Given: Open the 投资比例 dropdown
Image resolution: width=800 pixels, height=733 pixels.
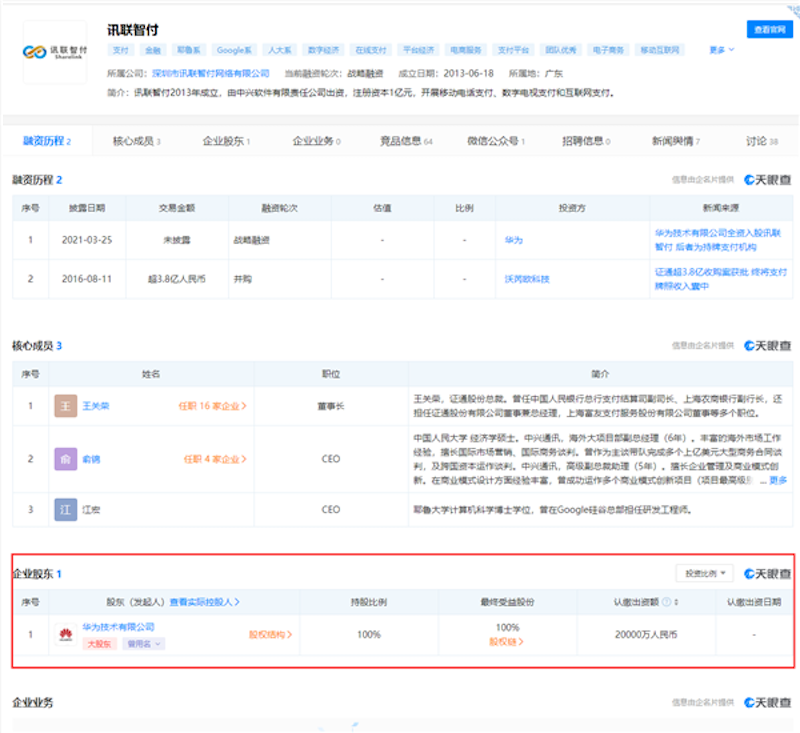Looking at the screenshot, I should [704, 573].
